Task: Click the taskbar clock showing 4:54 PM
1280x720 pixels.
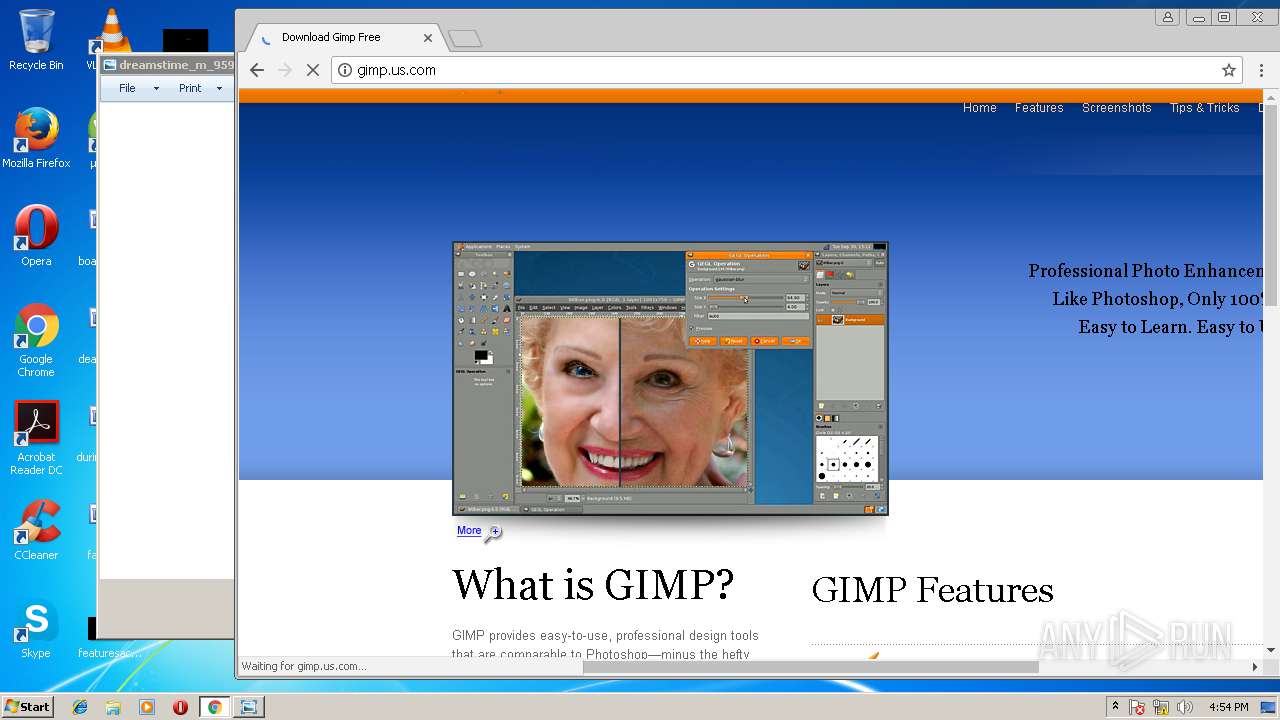Action: click(1228, 707)
